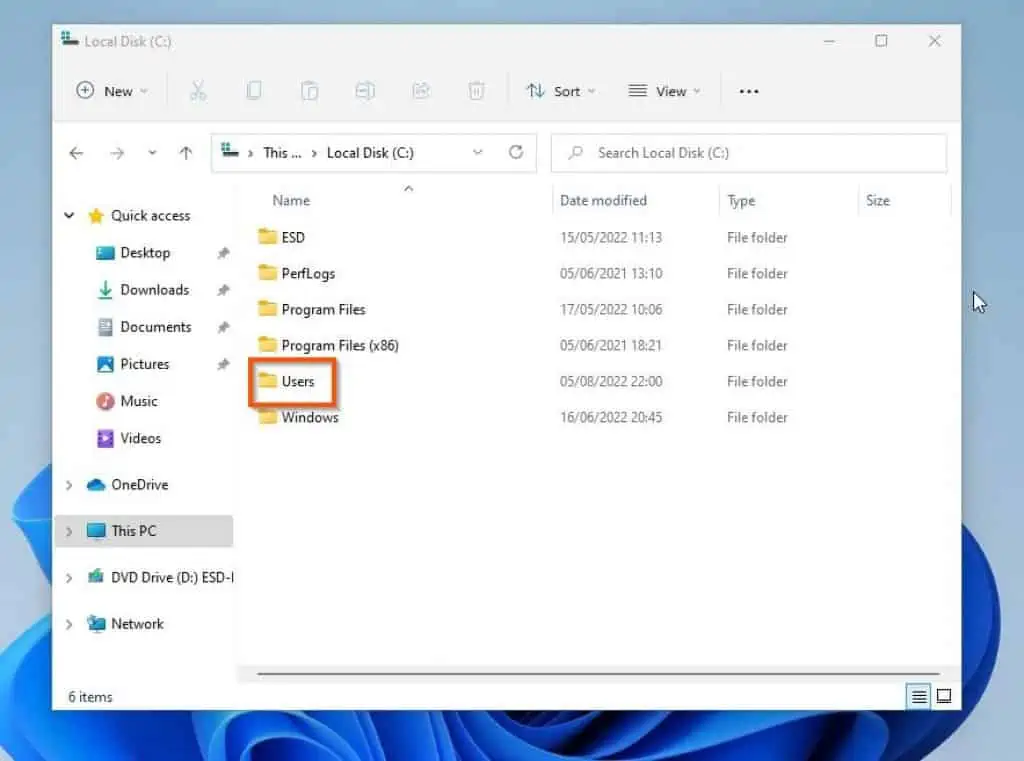Screen dimensions: 1024x761
Task: Collapse Quick access in the sidebar
Action: (x=68, y=215)
